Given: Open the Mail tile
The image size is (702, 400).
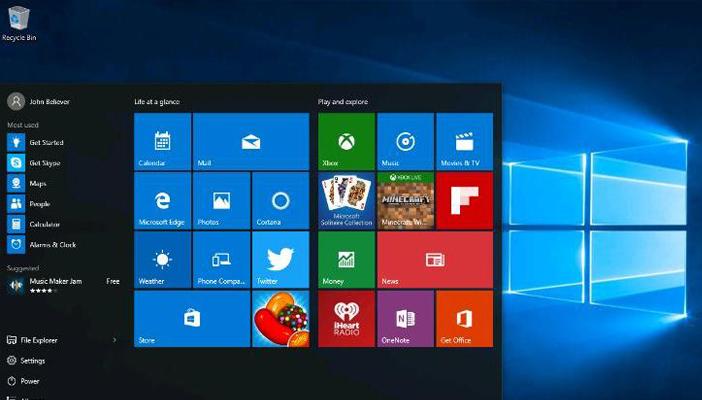Looking at the screenshot, I should click(250, 141).
